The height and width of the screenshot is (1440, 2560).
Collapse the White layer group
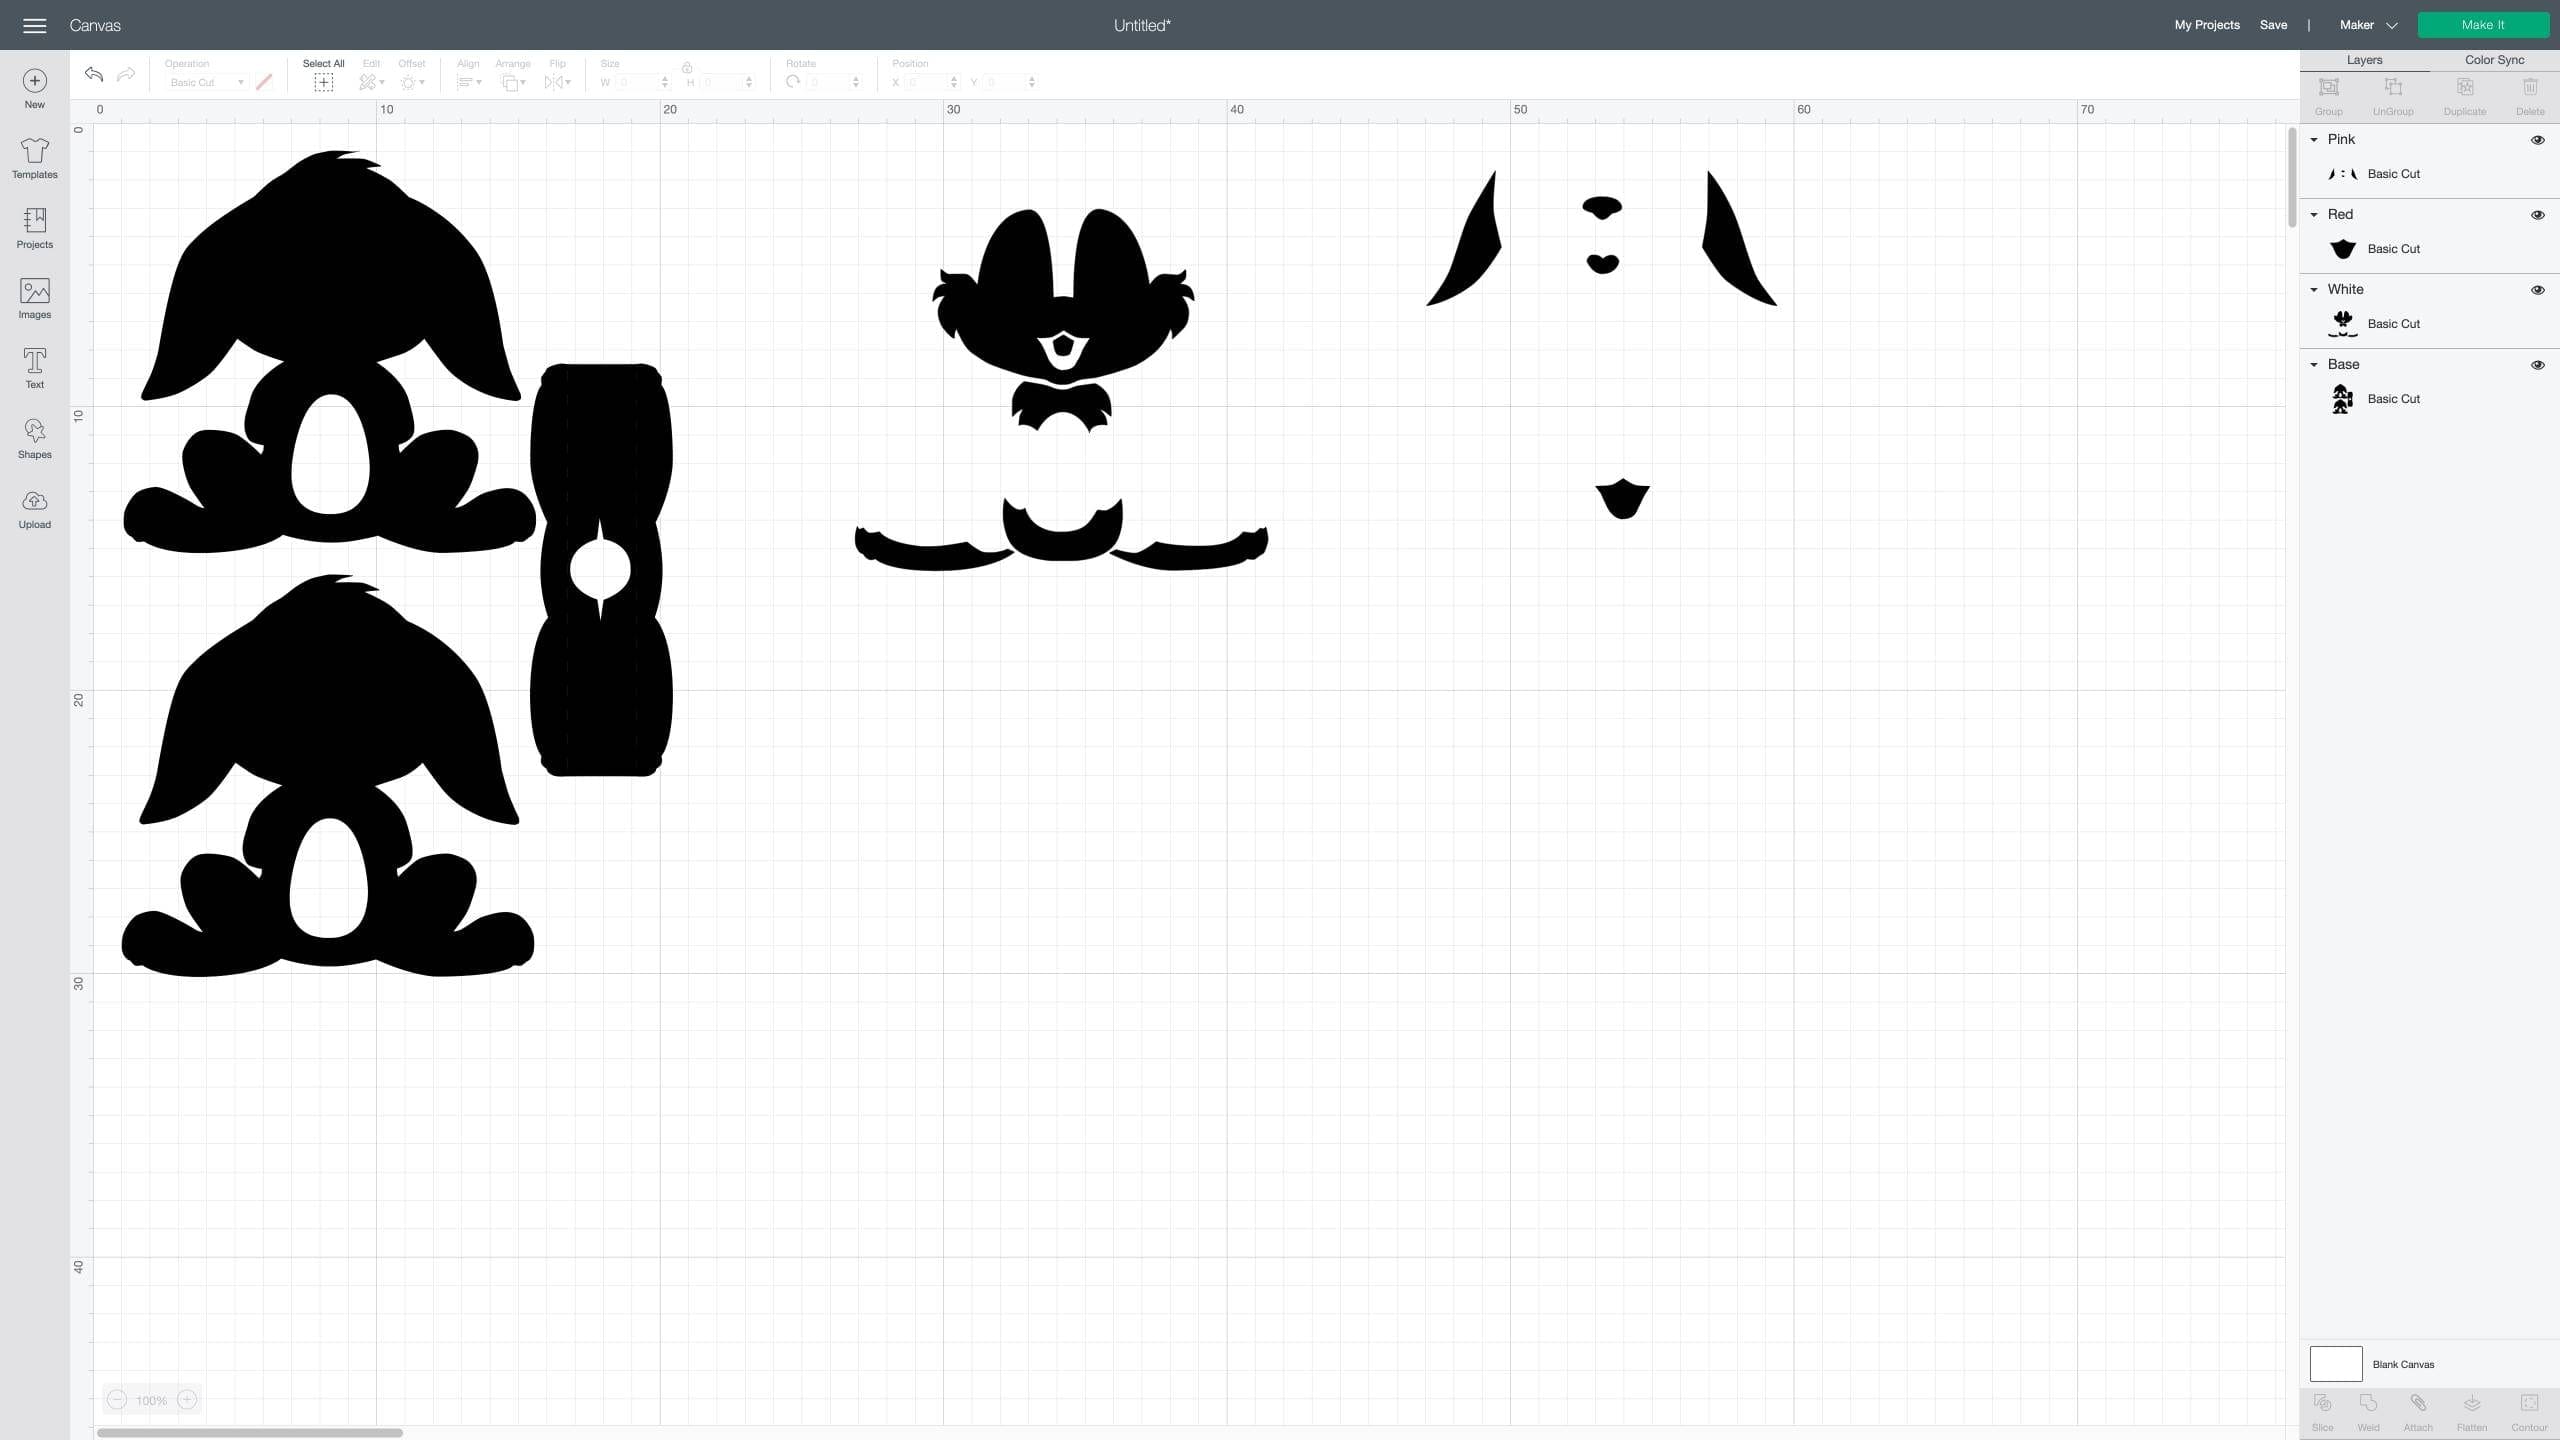(x=2314, y=290)
